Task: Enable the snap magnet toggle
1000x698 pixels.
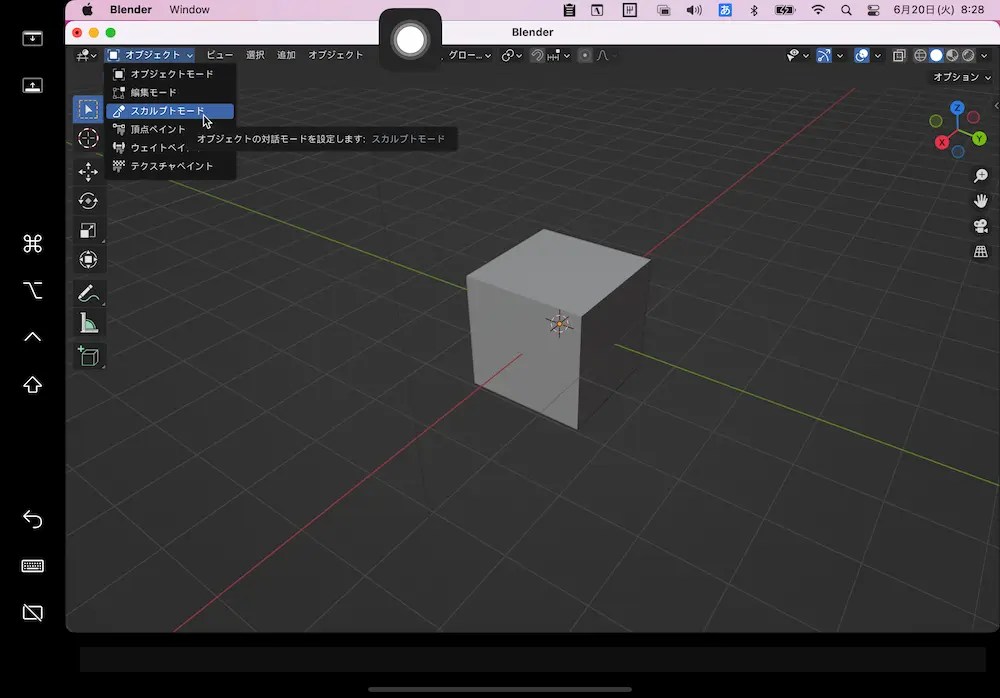Action: (x=537, y=56)
